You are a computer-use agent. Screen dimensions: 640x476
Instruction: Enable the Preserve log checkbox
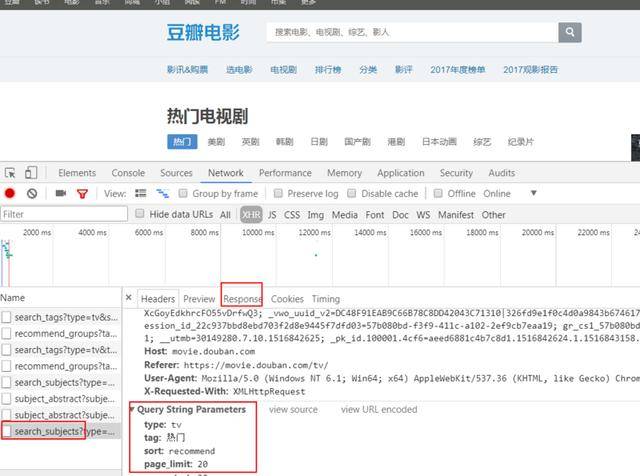click(x=278, y=193)
